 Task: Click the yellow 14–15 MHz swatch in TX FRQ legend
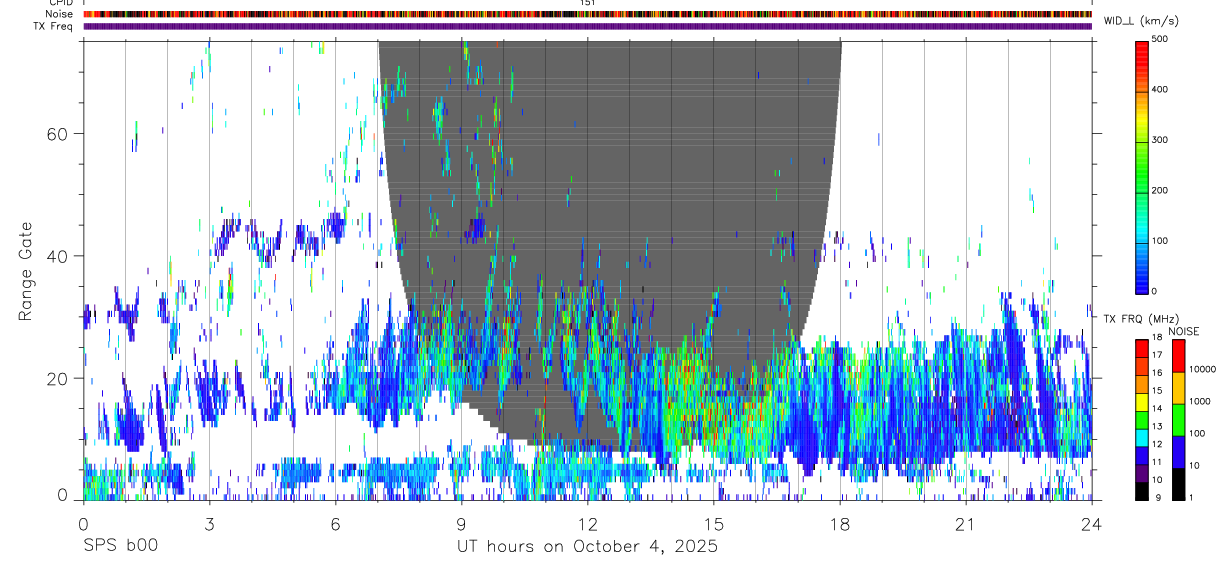pos(1142,401)
